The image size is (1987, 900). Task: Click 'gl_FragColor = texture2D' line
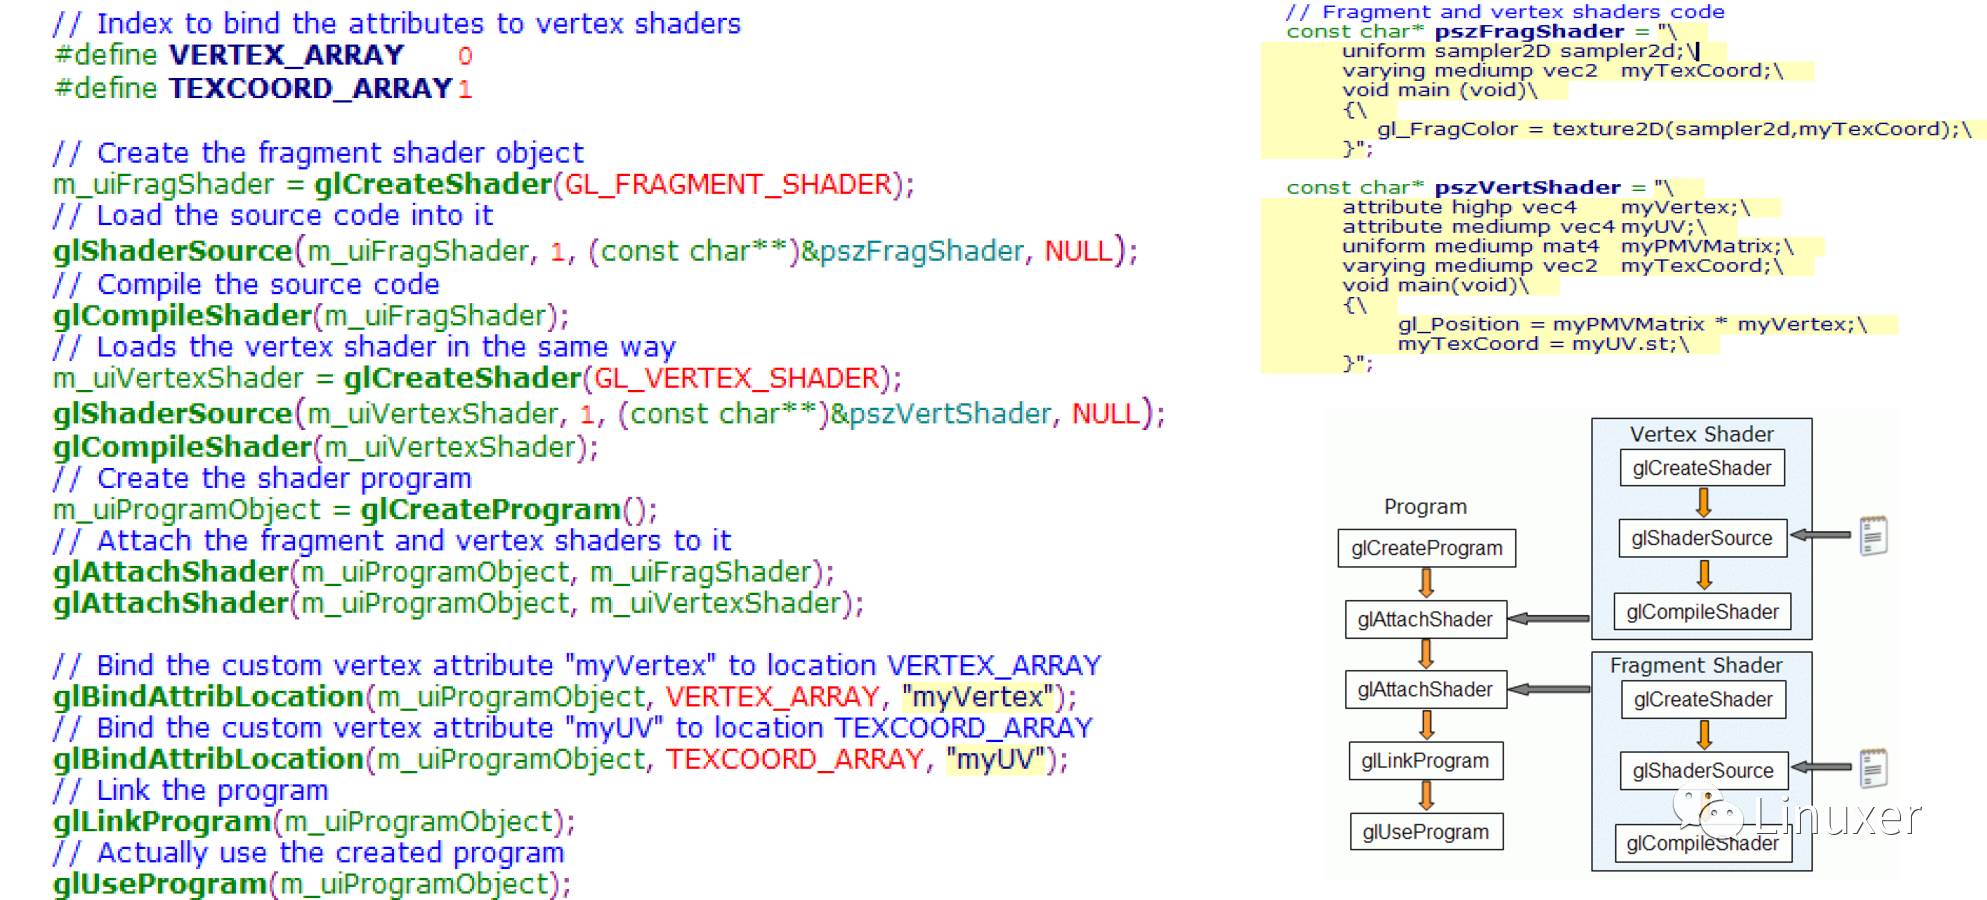click(1675, 129)
